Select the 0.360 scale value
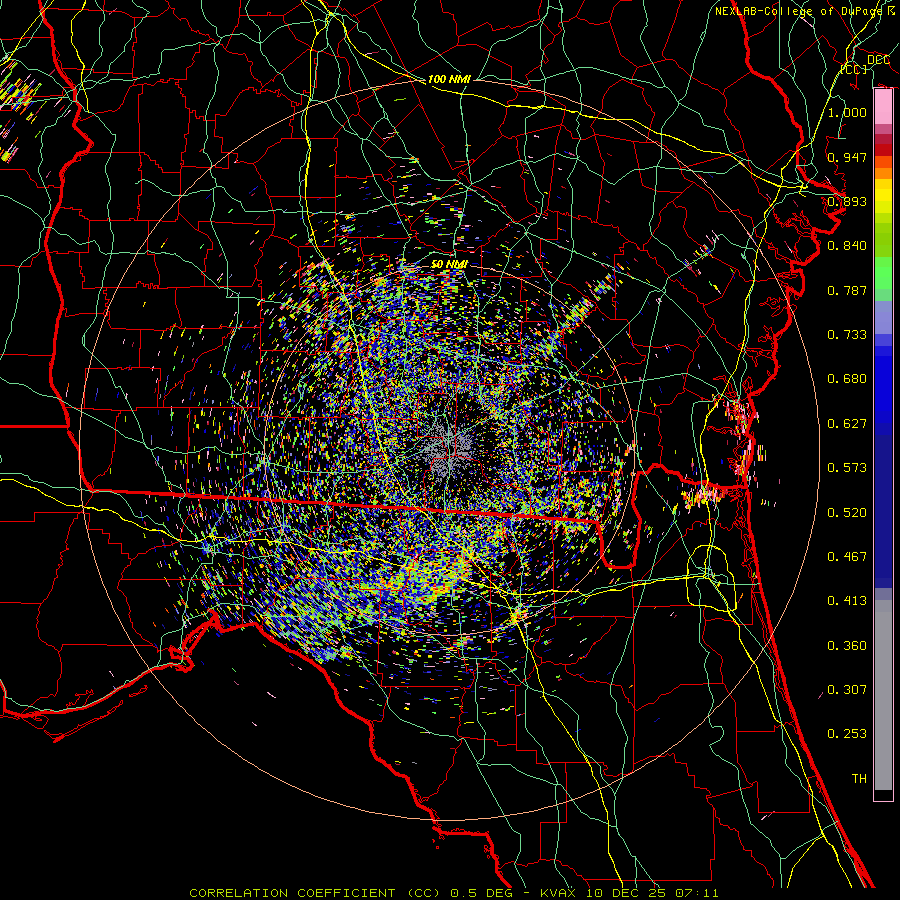 [x=847, y=646]
